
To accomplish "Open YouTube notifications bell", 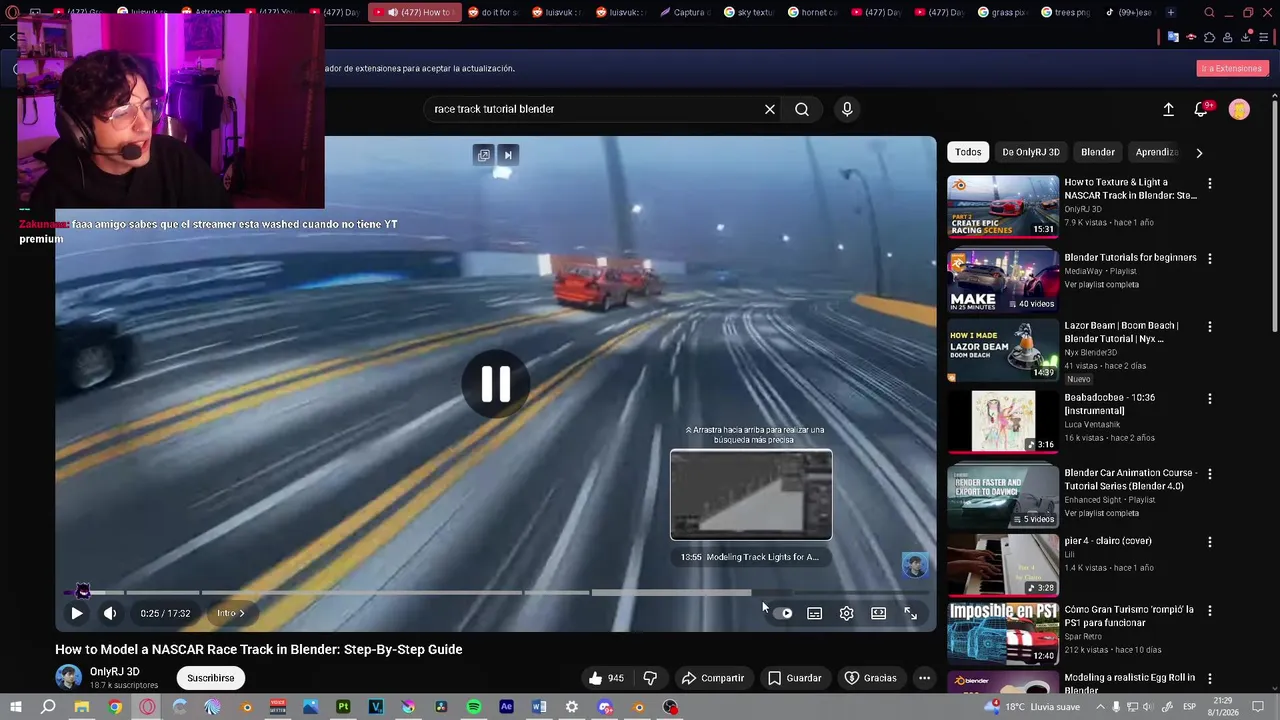I will point(1201,109).
